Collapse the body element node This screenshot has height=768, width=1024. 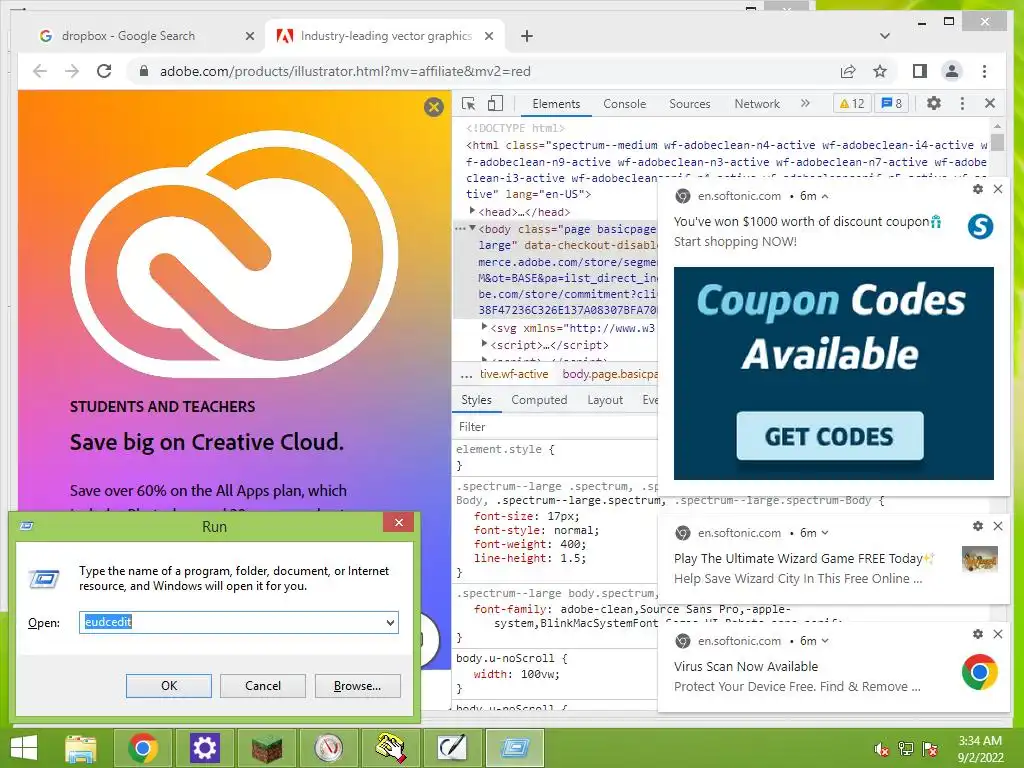pyautogui.click(x=472, y=228)
